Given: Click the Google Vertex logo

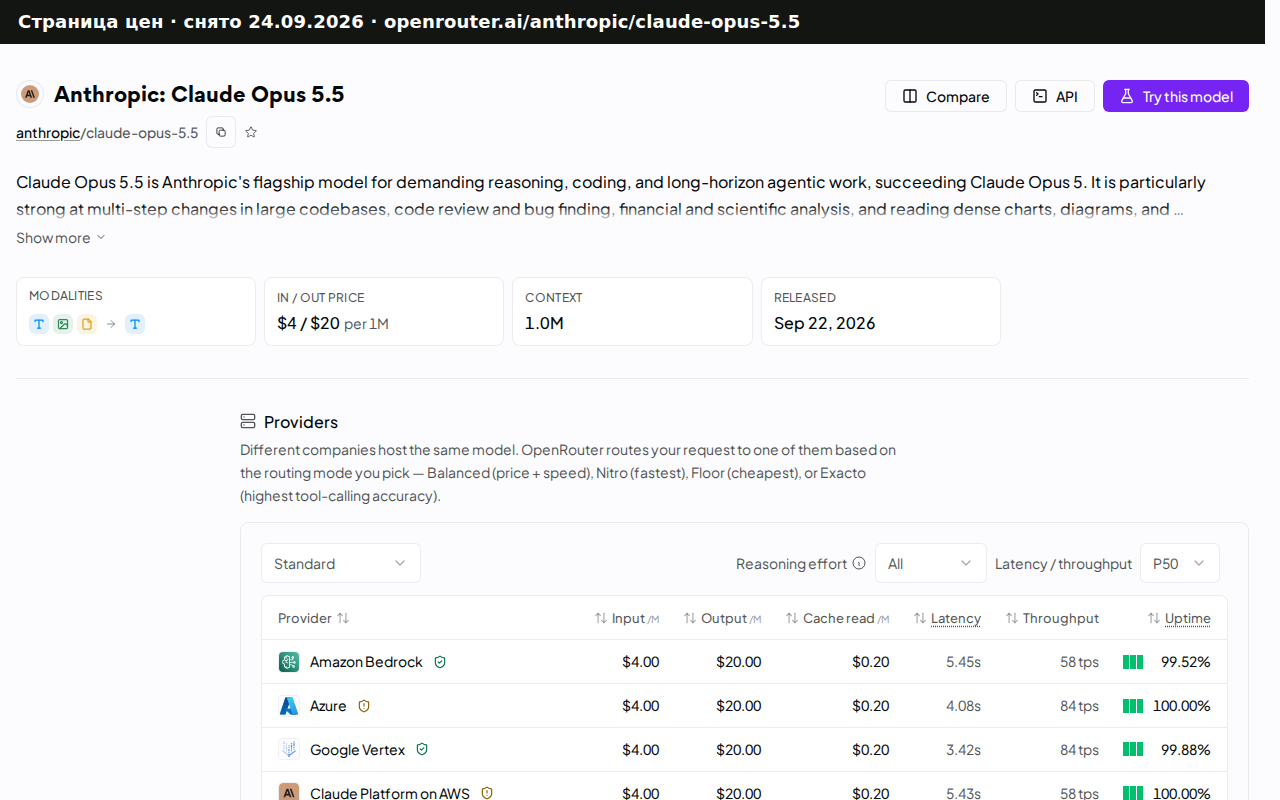Looking at the screenshot, I should point(289,750).
